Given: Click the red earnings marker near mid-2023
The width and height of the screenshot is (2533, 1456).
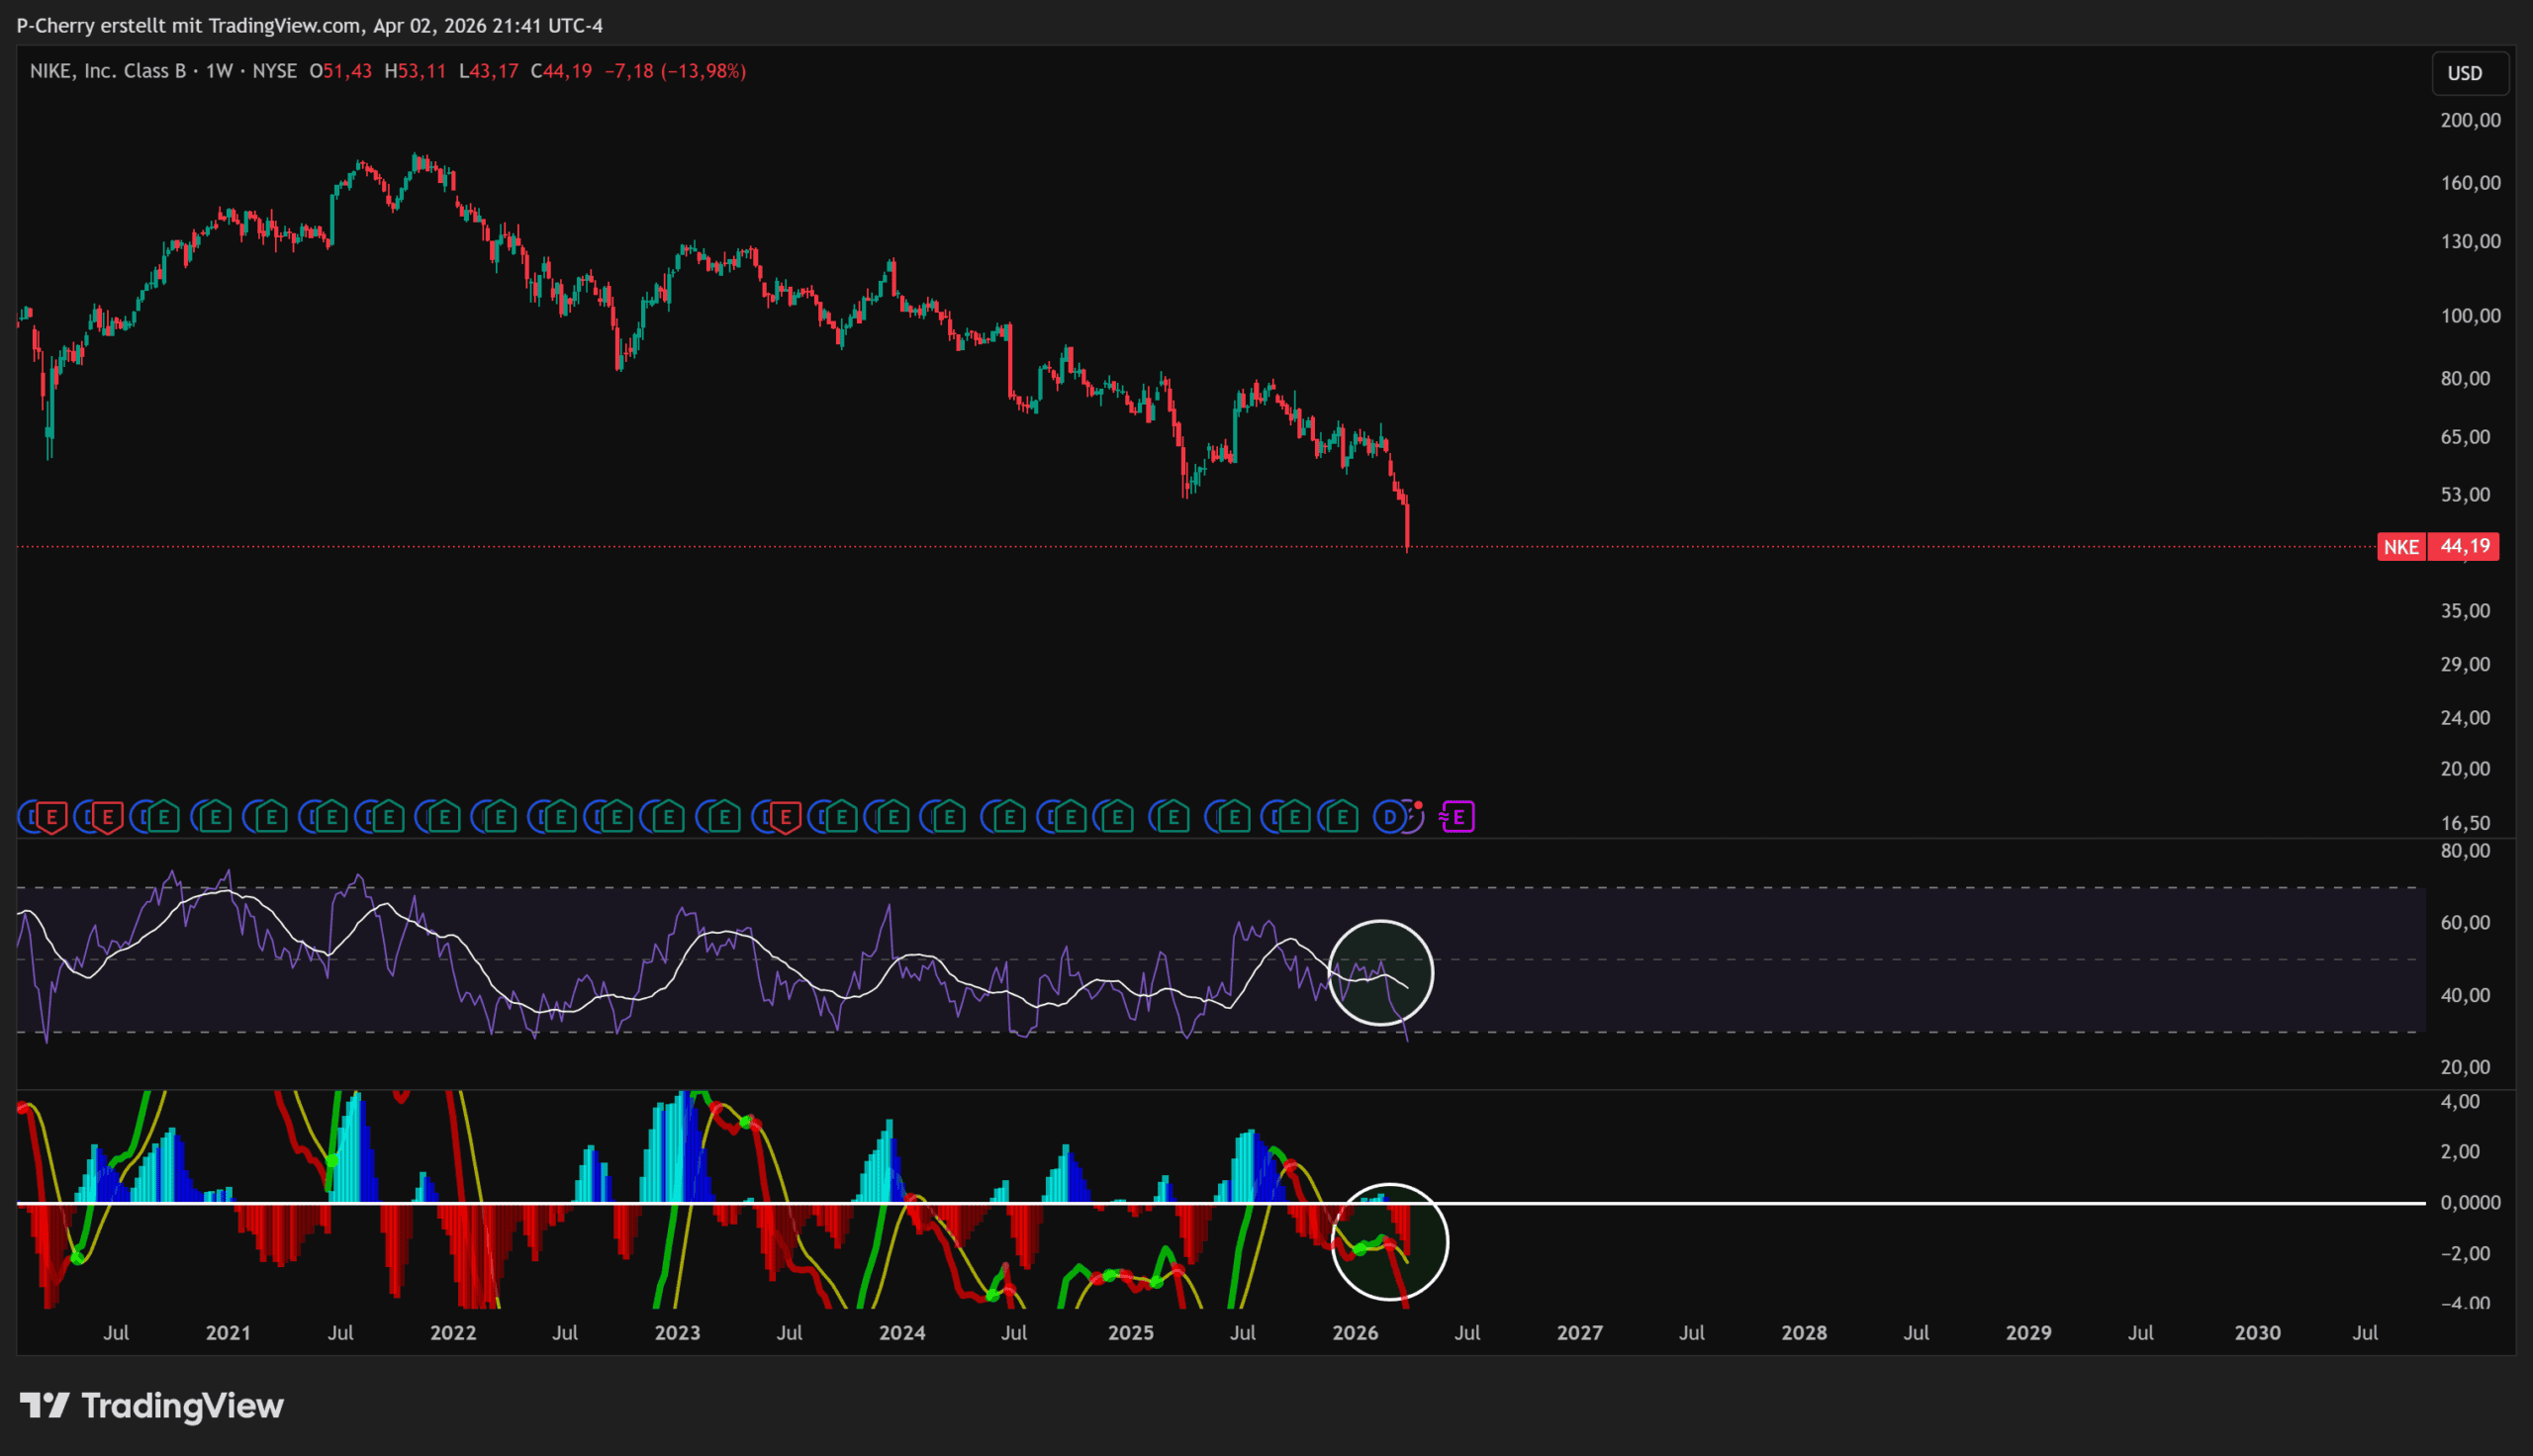Looking at the screenshot, I should [786, 818].
